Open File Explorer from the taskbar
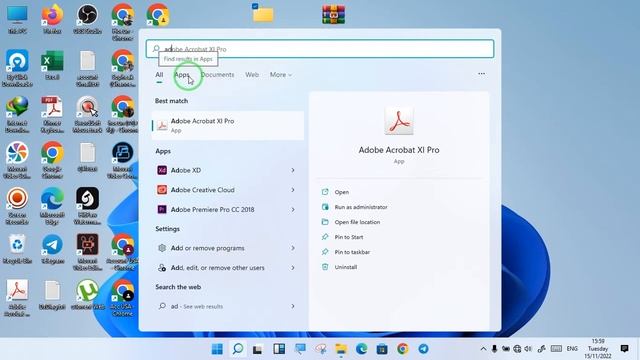 [341, 349]
